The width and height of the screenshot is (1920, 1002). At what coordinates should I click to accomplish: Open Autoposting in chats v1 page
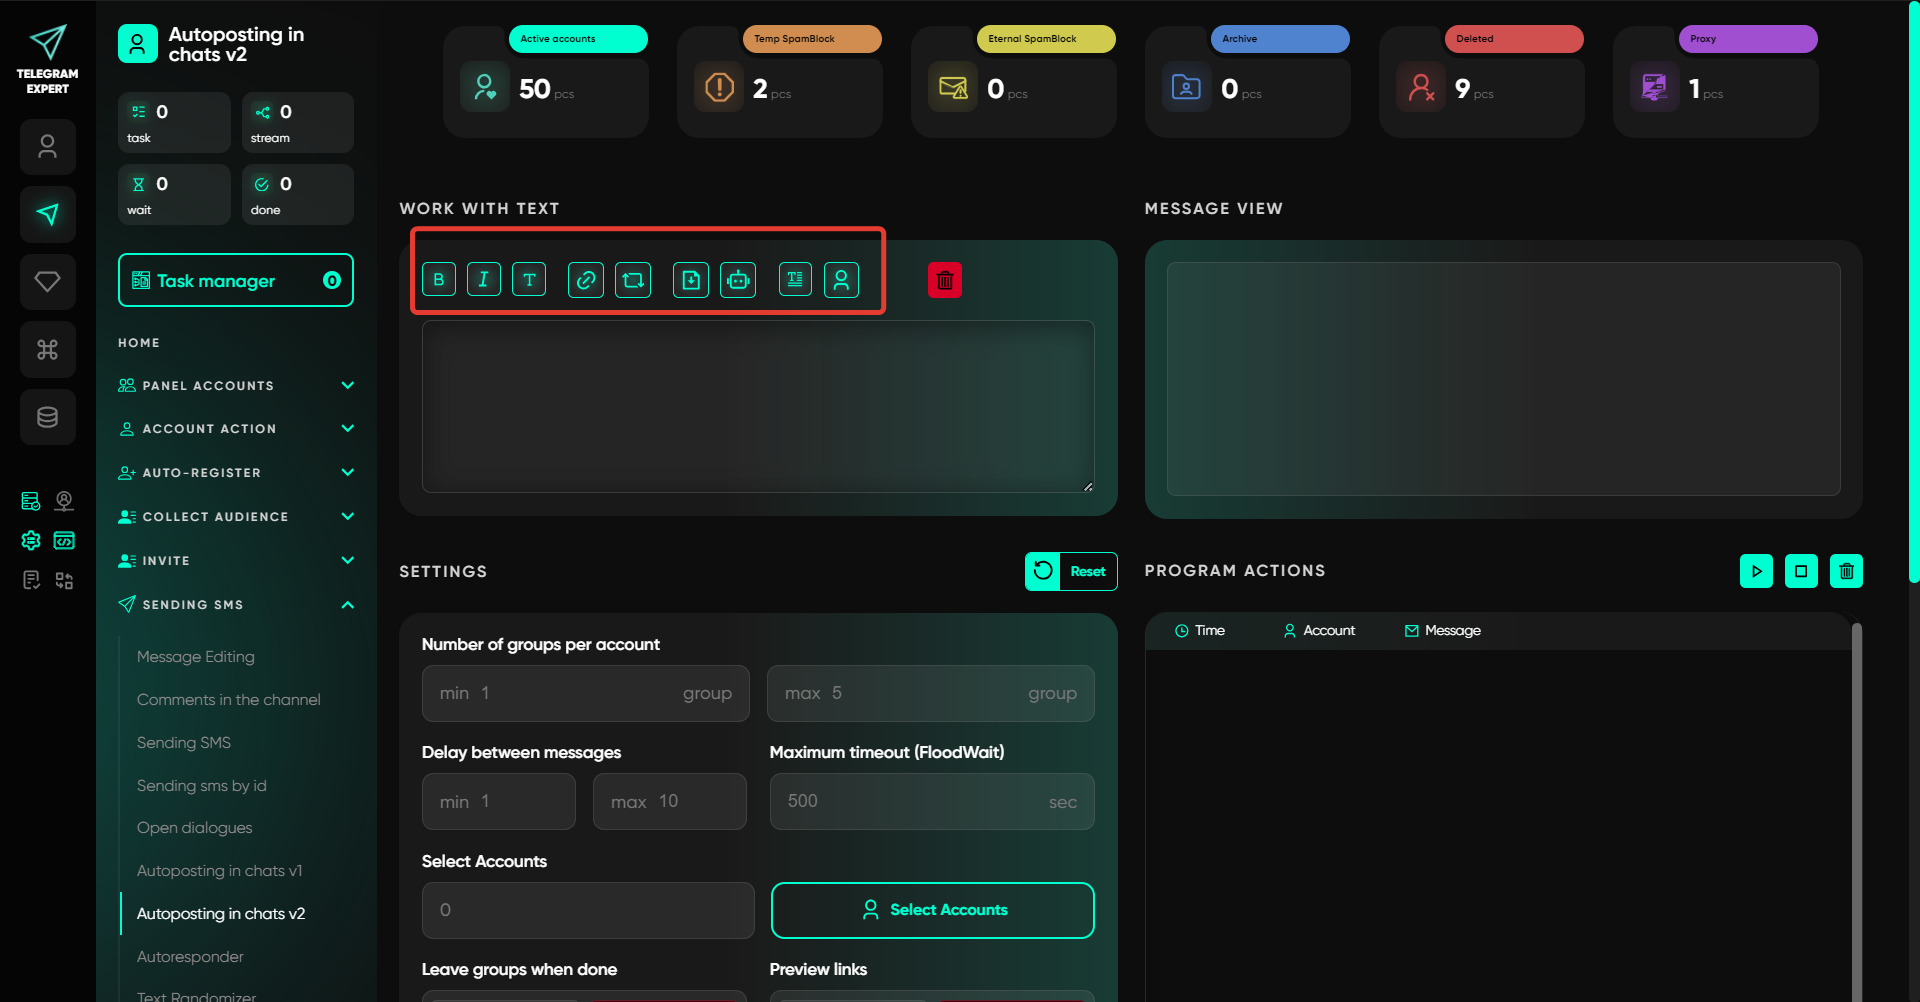click(219, 871)
